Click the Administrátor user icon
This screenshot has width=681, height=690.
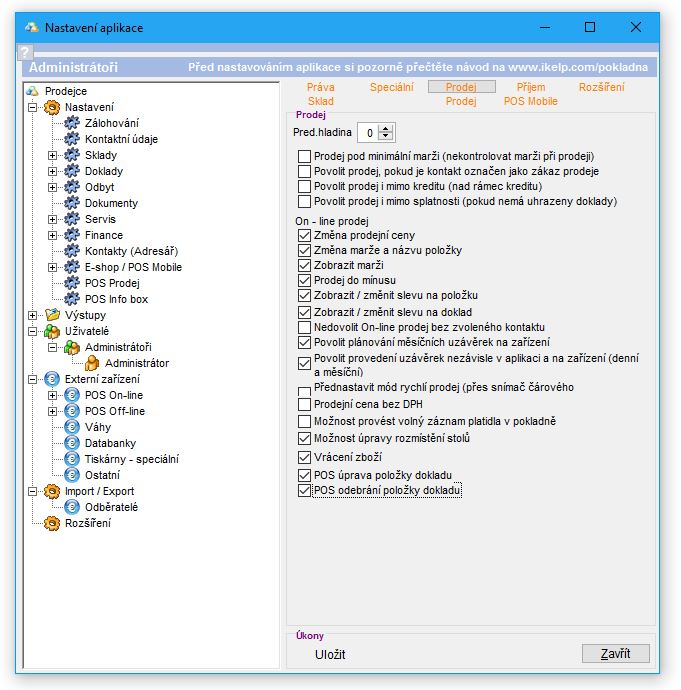(92, 363)
